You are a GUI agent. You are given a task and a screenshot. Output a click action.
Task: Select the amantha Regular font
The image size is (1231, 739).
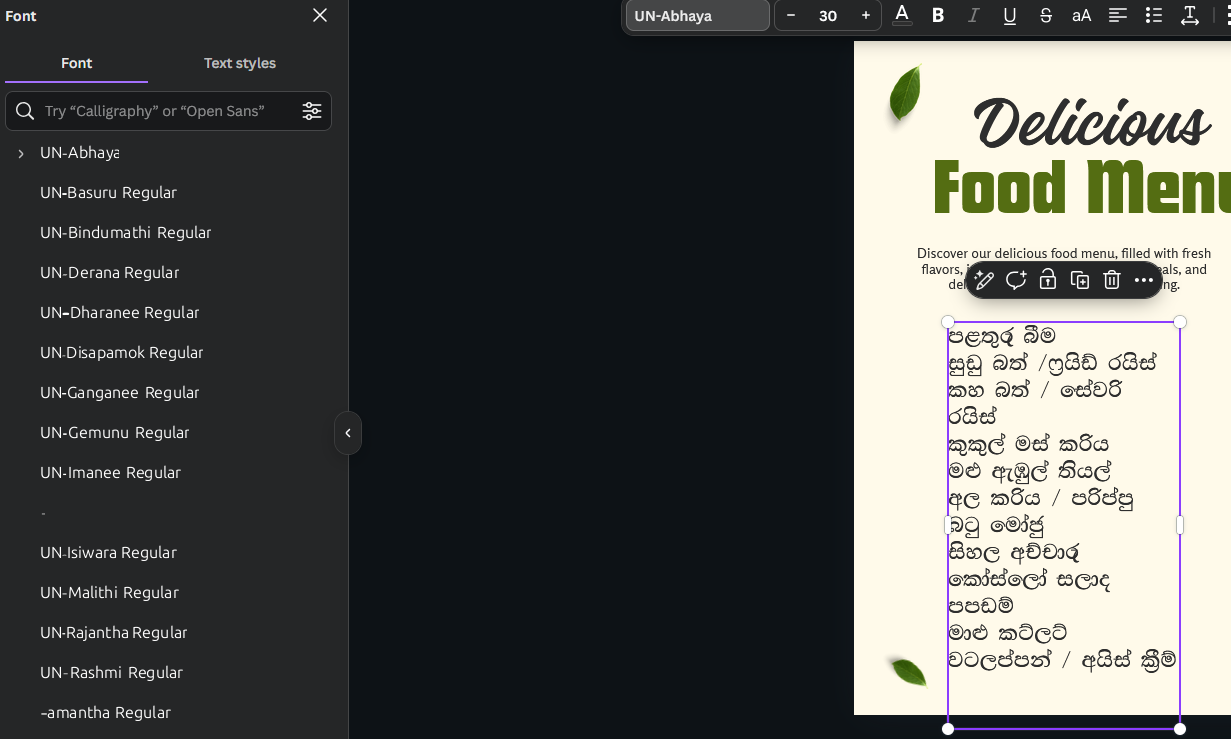click(x=106, y=713)
